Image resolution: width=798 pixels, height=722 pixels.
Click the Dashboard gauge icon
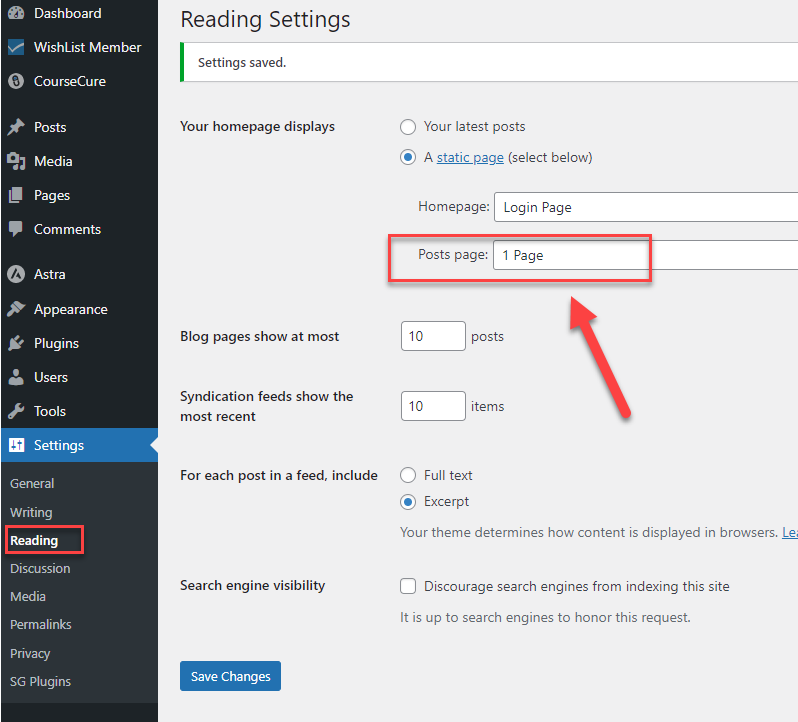(x=16, y=13)
